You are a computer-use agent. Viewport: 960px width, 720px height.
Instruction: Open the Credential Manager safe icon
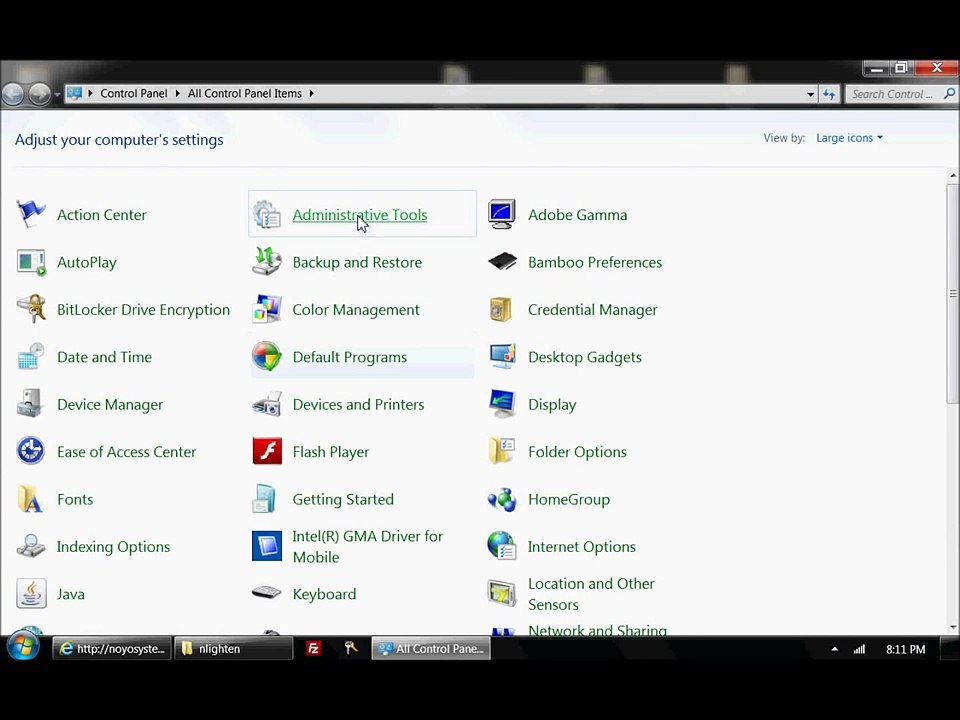click(501, 309)
